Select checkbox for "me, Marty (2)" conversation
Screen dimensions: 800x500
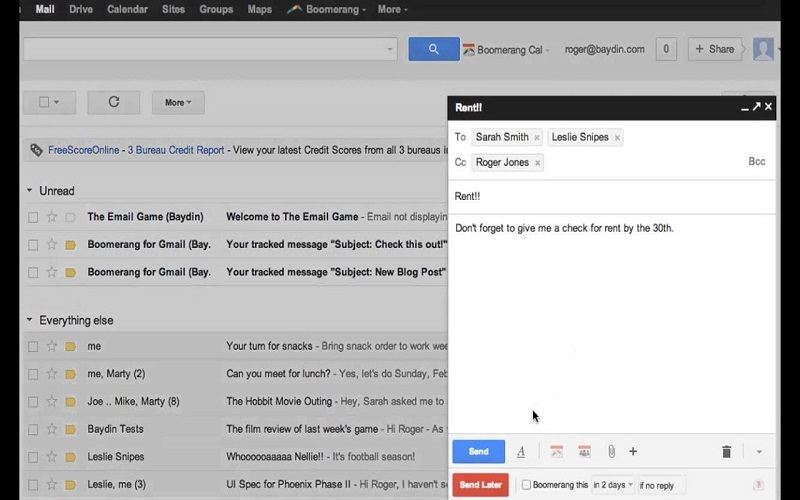tap(33, 374)
